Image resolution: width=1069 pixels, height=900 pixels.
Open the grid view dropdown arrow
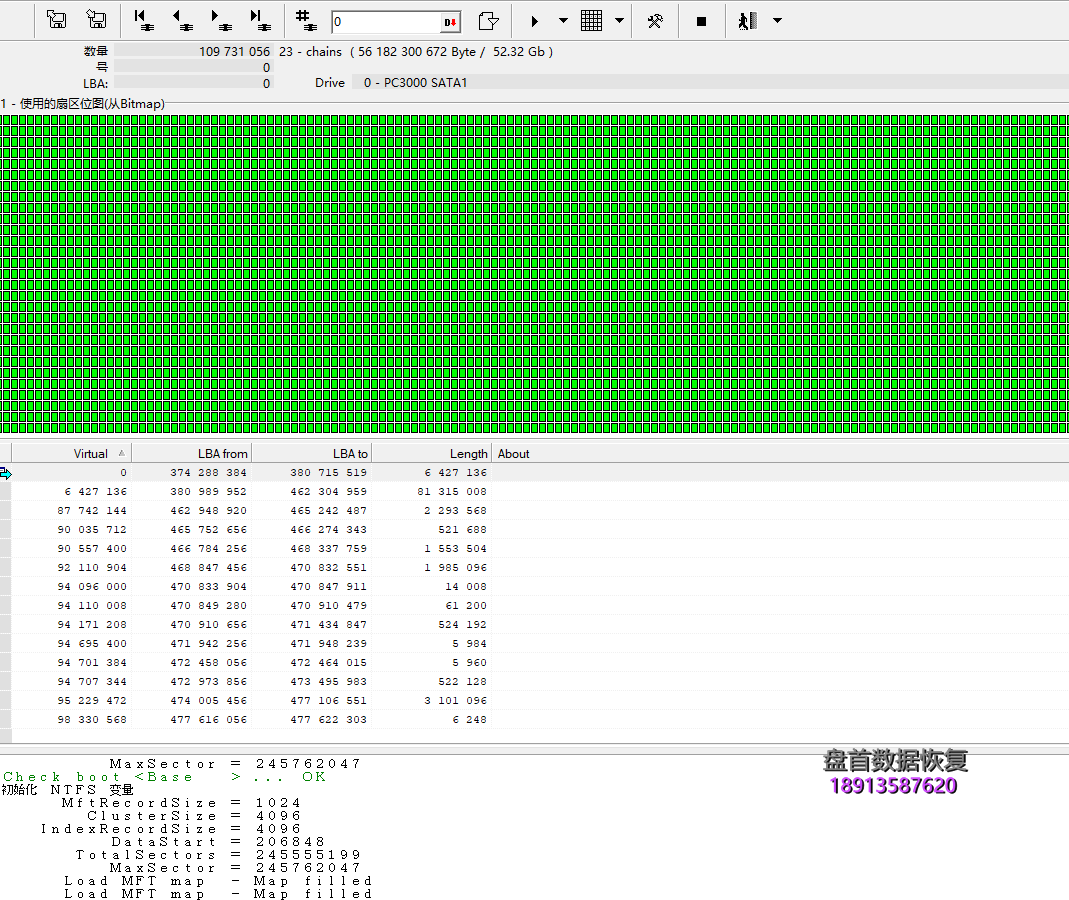pyautogui.click(x=619, y=21)
